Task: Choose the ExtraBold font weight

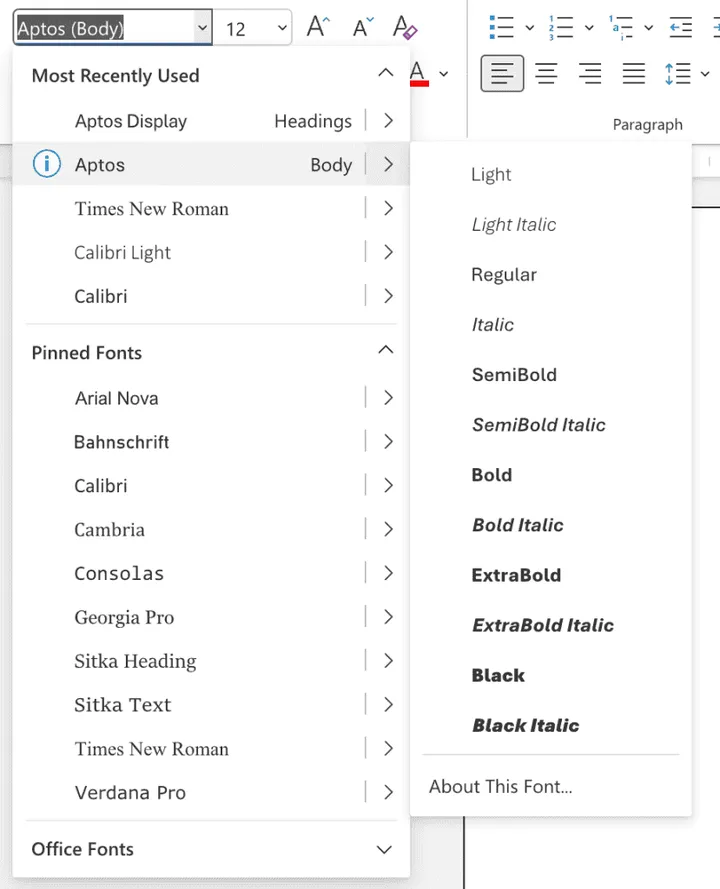Action: 516,575
